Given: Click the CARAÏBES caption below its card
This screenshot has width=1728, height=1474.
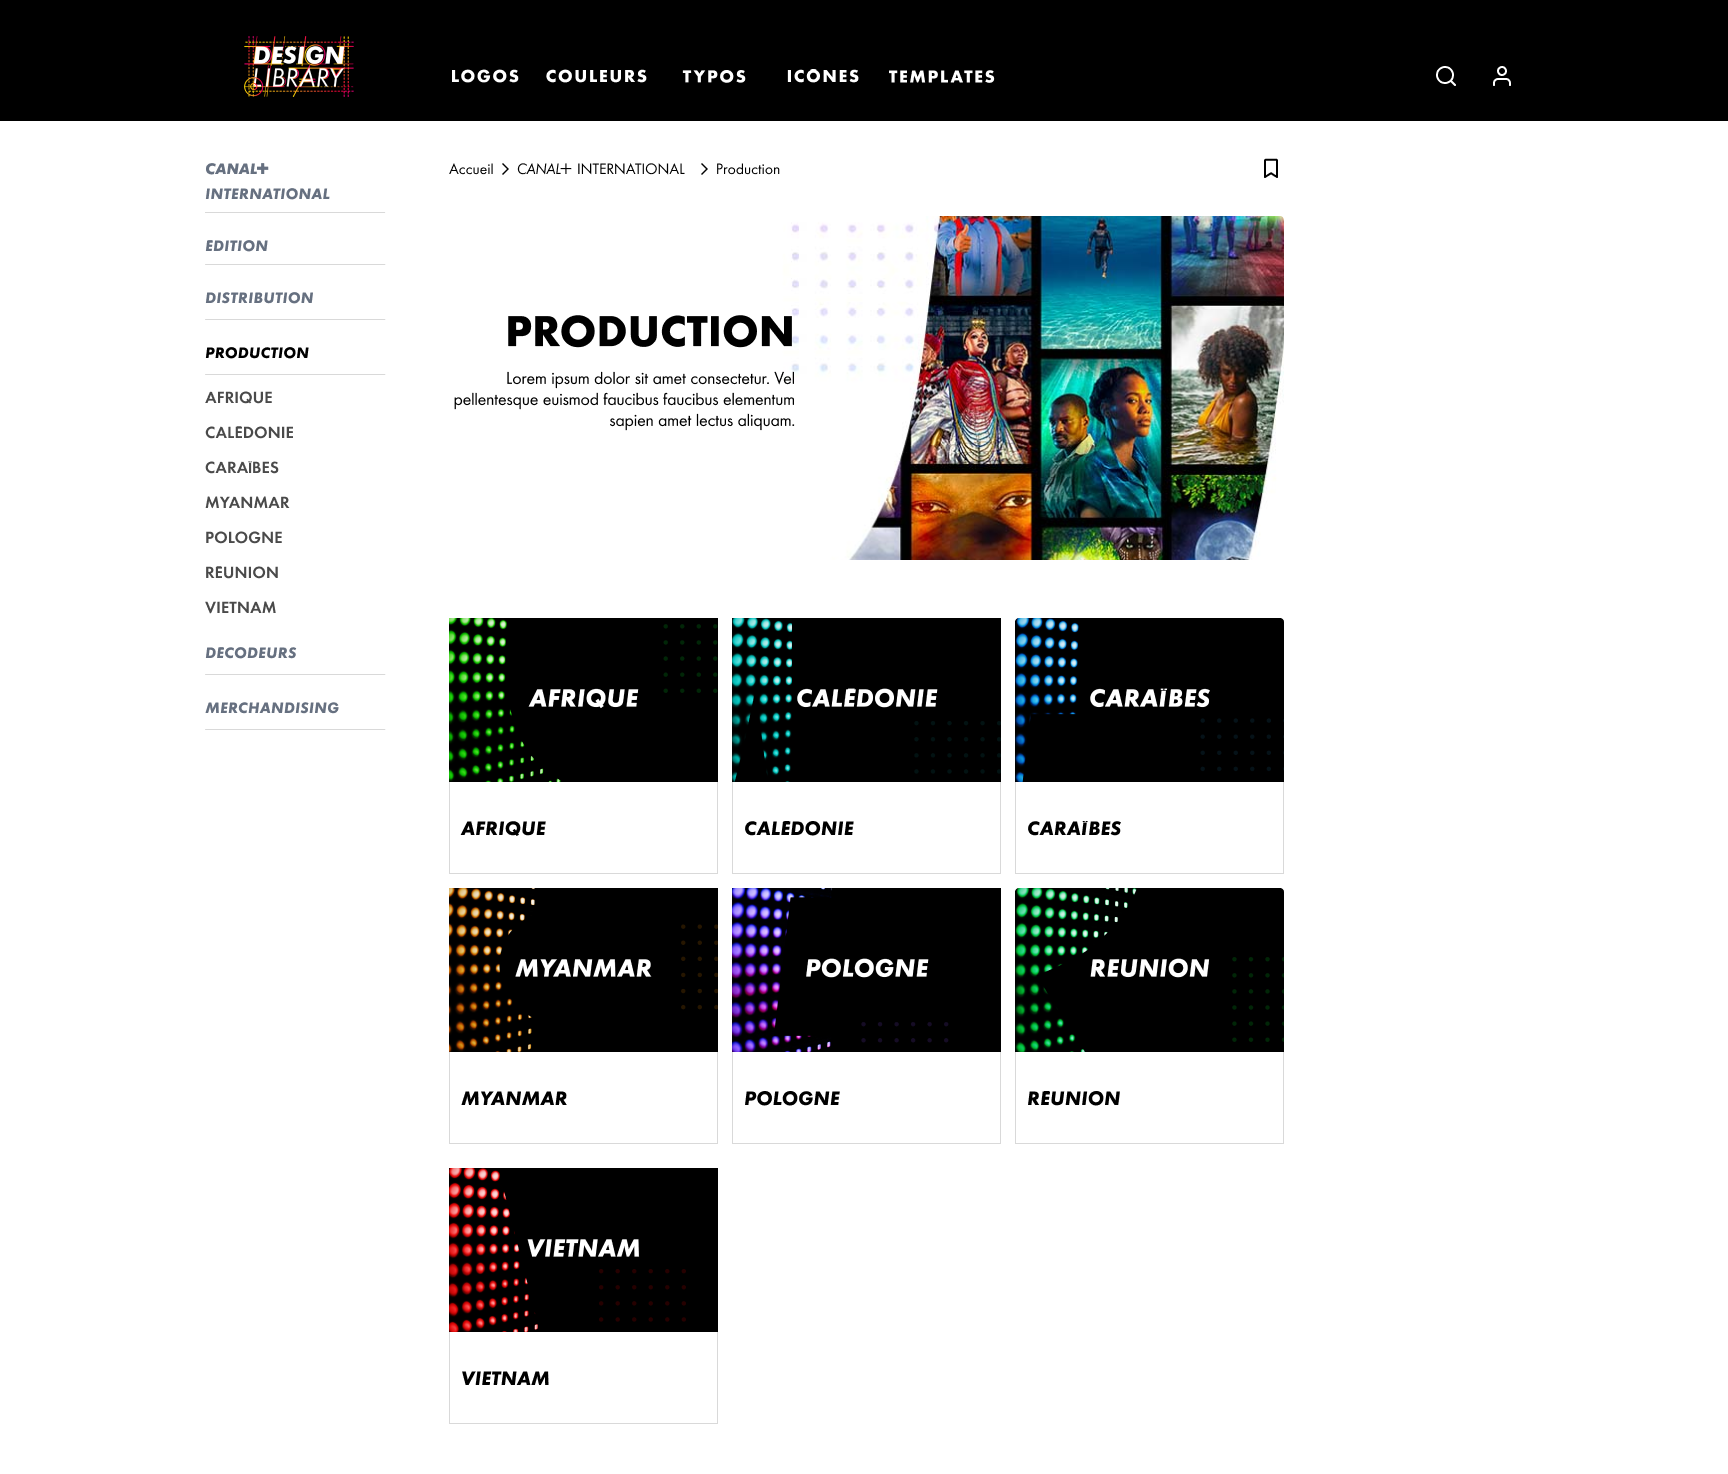Looking at the screenshot, I should point(1074,828).
